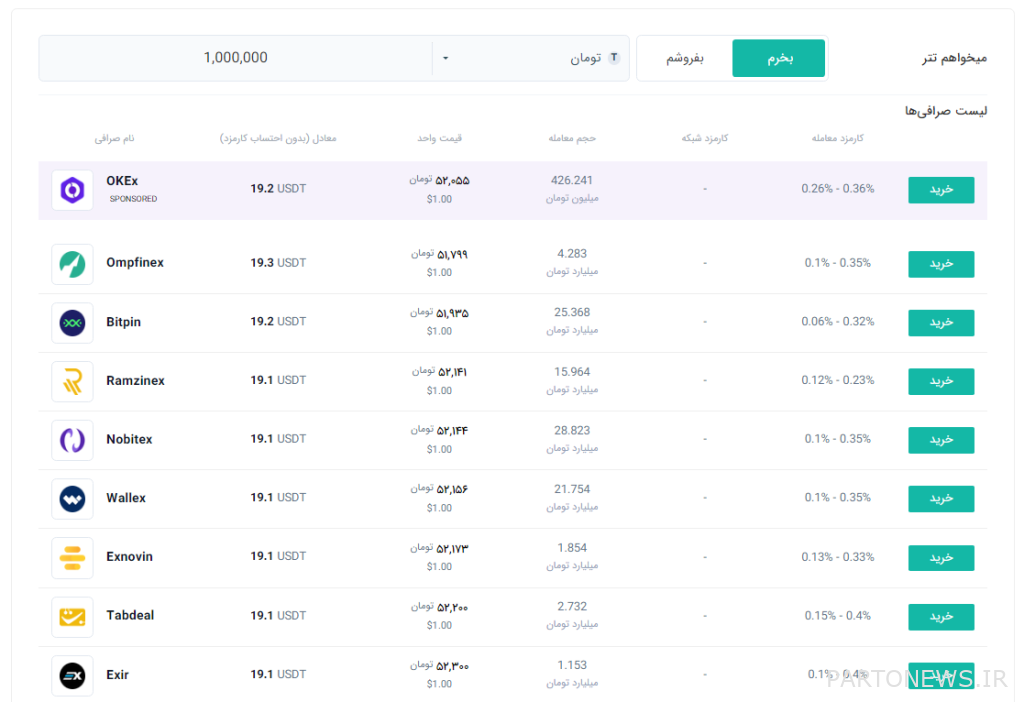Click the Wallex exchange logo
1024x702 pixels.
click(x=72, y=499)
